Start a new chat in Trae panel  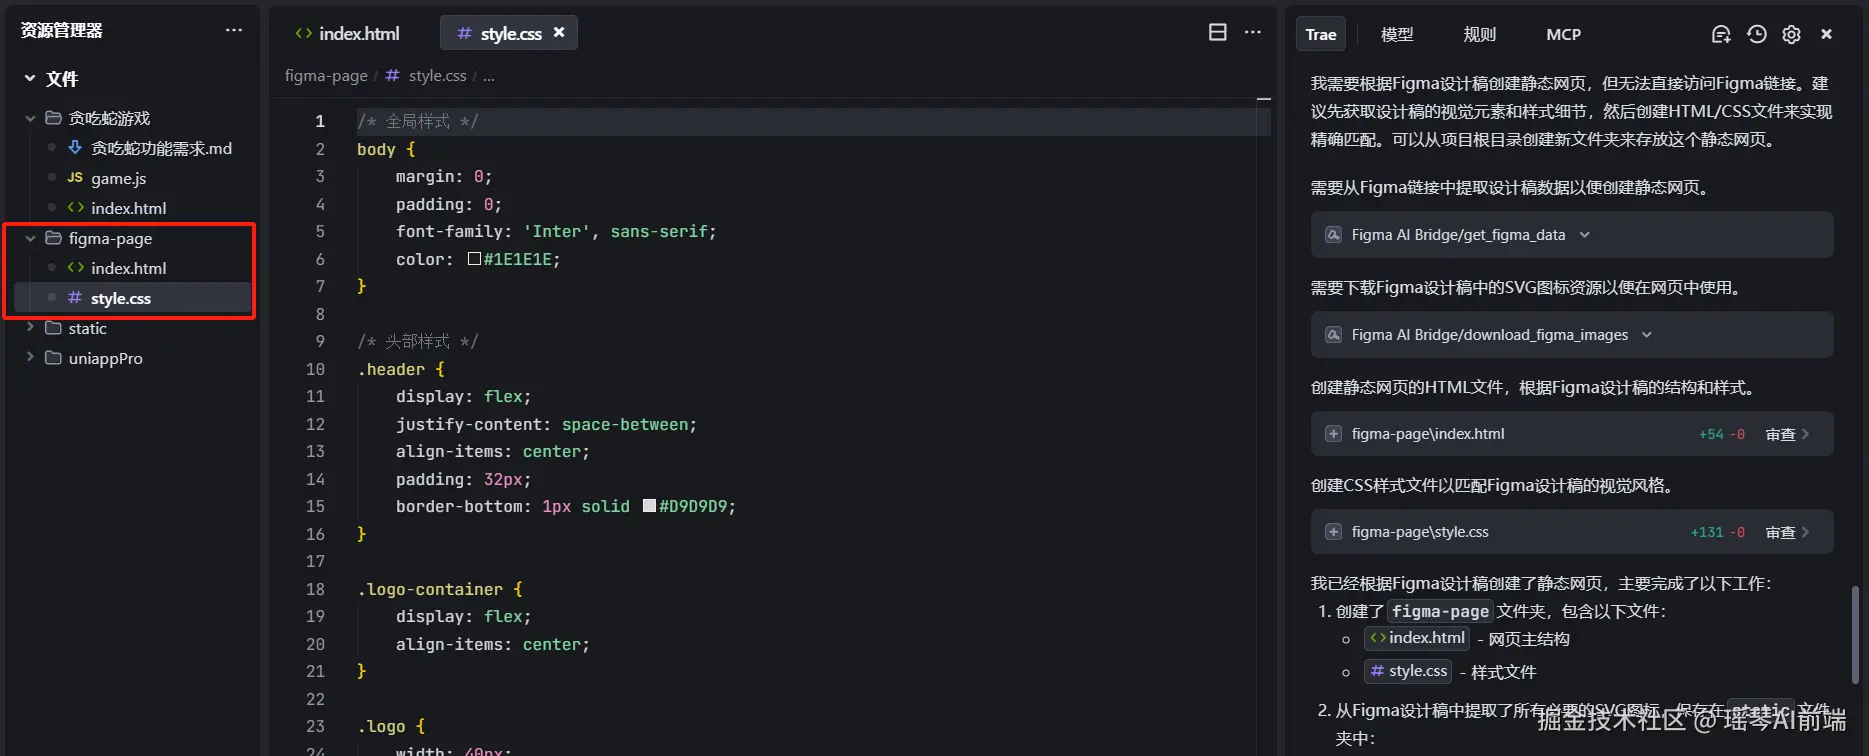(1721, 34)
